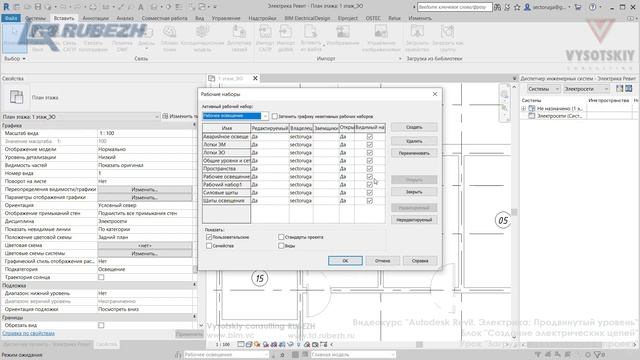Enable the Семейства show checkbox
This screenshot has height=360, width=640.
click(x=209, y=246)
